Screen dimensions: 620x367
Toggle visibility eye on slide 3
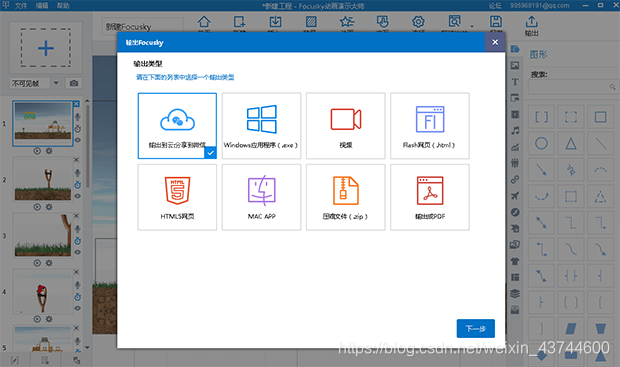pos(78,252)
